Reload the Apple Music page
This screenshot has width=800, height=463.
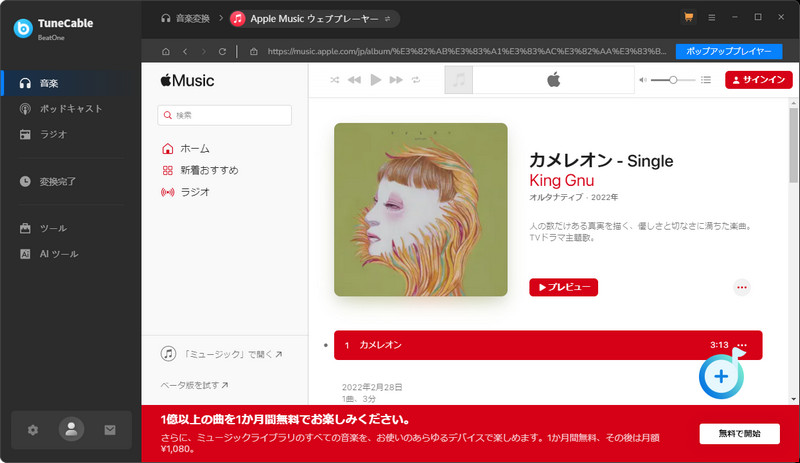[222, 52]
